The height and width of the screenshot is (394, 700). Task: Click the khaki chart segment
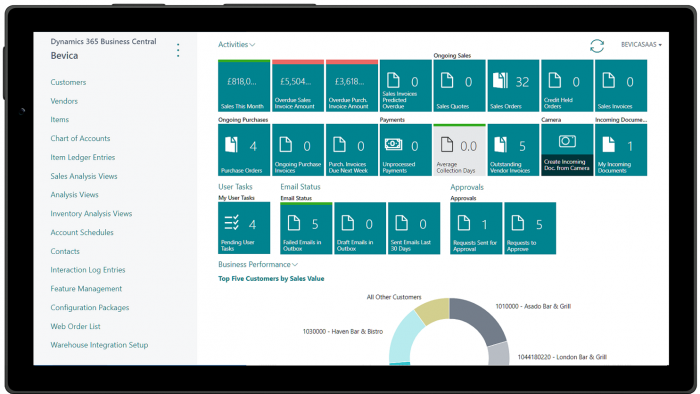434,310
